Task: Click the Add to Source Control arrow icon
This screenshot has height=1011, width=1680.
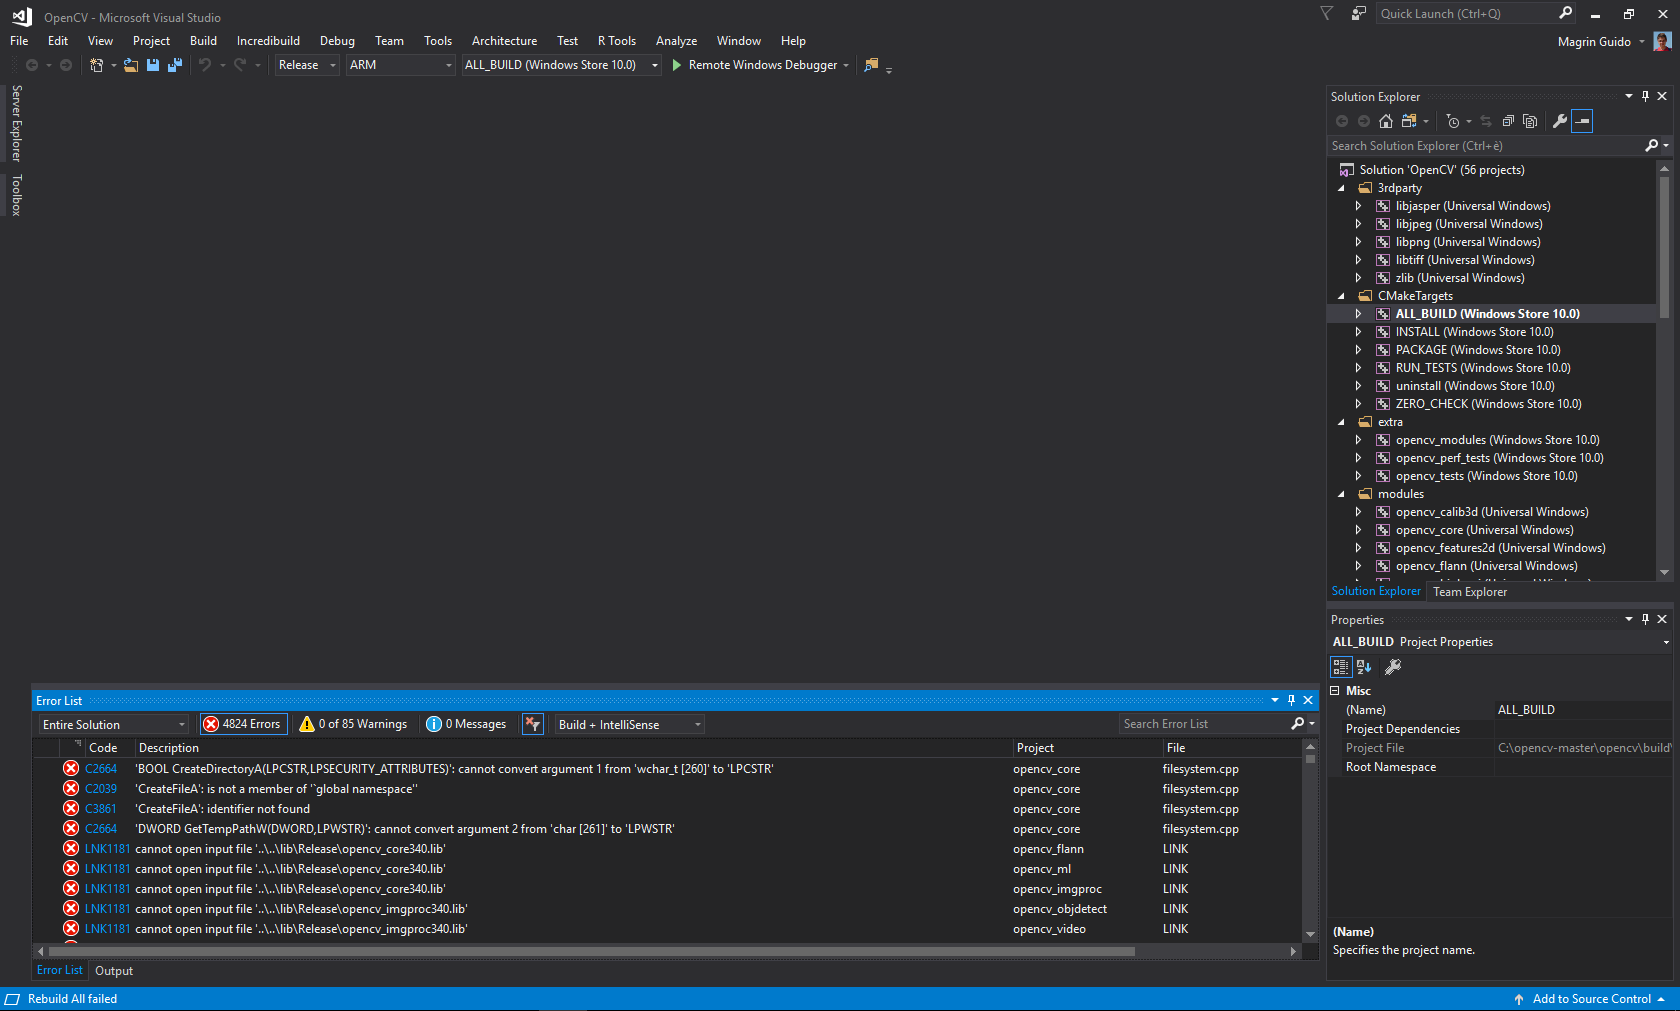Action: (x=1519, y=999)
